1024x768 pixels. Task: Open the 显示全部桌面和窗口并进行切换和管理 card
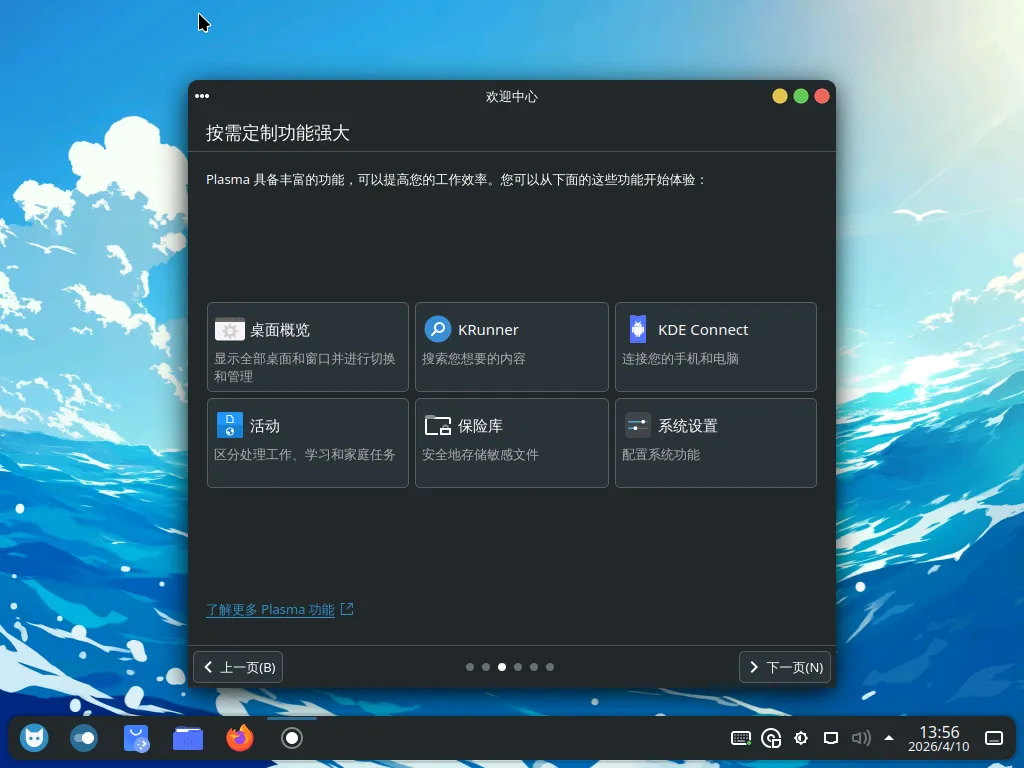(x=308, y=347)
